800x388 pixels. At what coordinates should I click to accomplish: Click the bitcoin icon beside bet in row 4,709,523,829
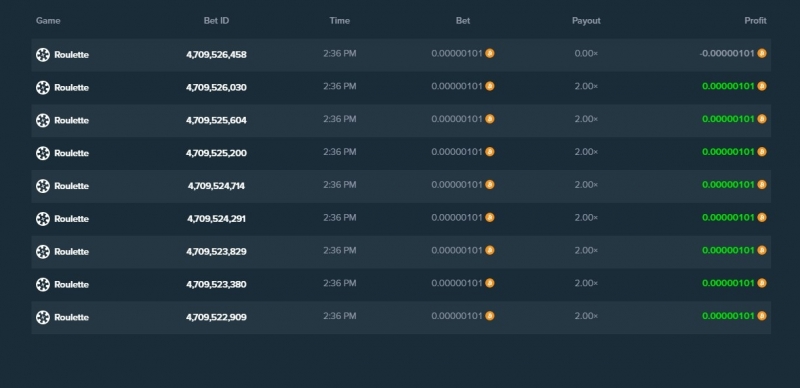coord(490,250)
